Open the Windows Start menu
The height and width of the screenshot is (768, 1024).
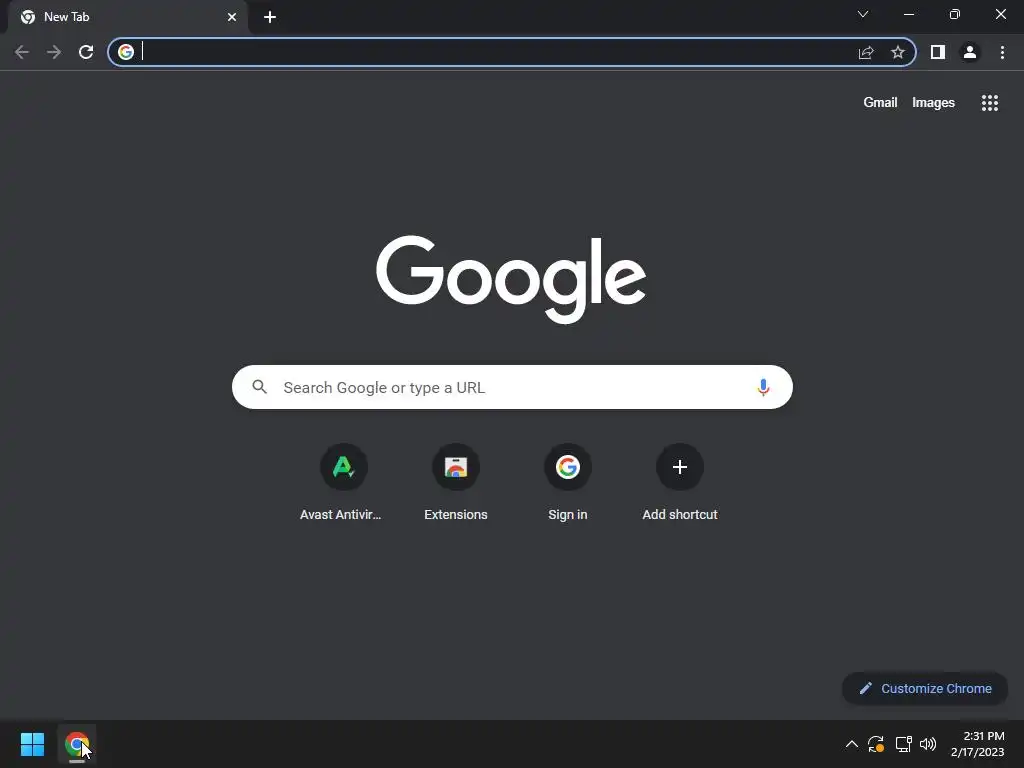(32, 744)
